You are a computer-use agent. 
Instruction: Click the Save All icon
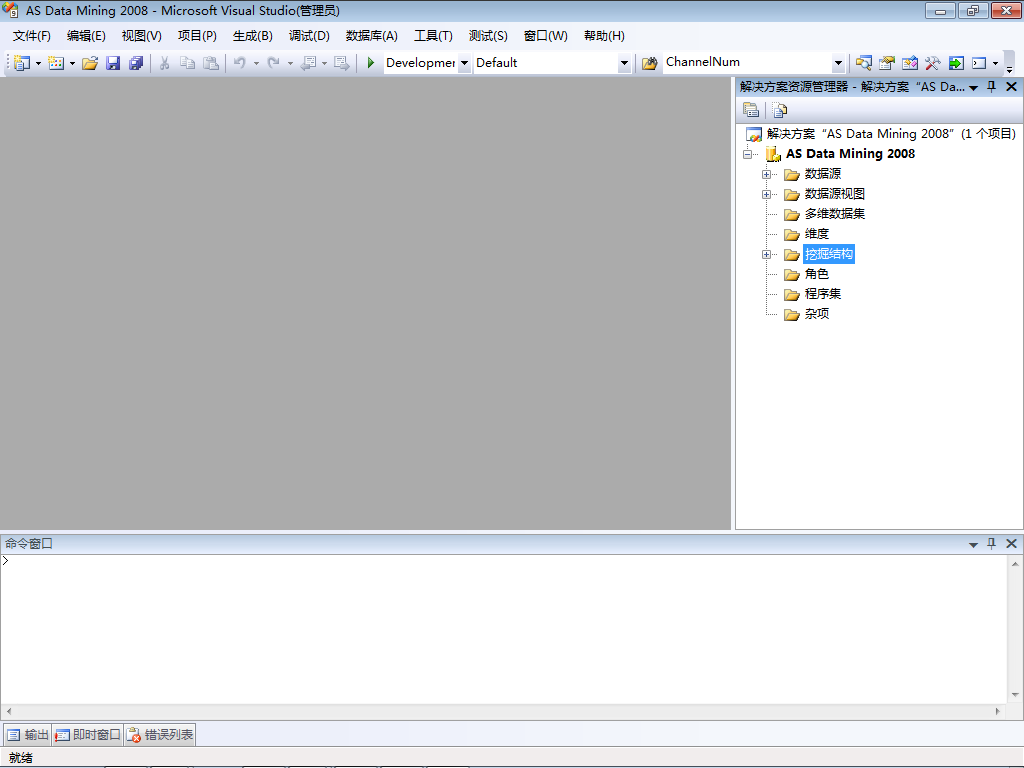[x=136, y=63]
